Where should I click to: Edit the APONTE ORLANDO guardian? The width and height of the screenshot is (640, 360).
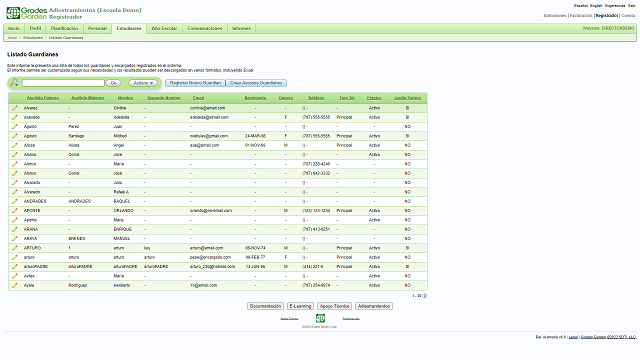[15, 211]
